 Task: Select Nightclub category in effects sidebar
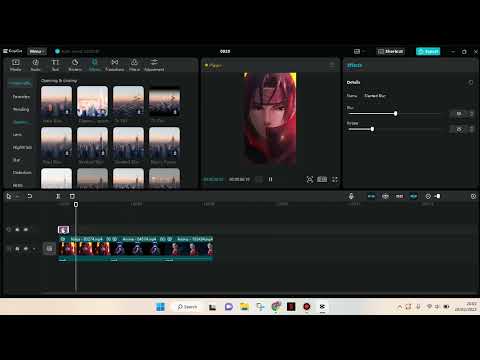pyautogui.click(x=22, y=147)
